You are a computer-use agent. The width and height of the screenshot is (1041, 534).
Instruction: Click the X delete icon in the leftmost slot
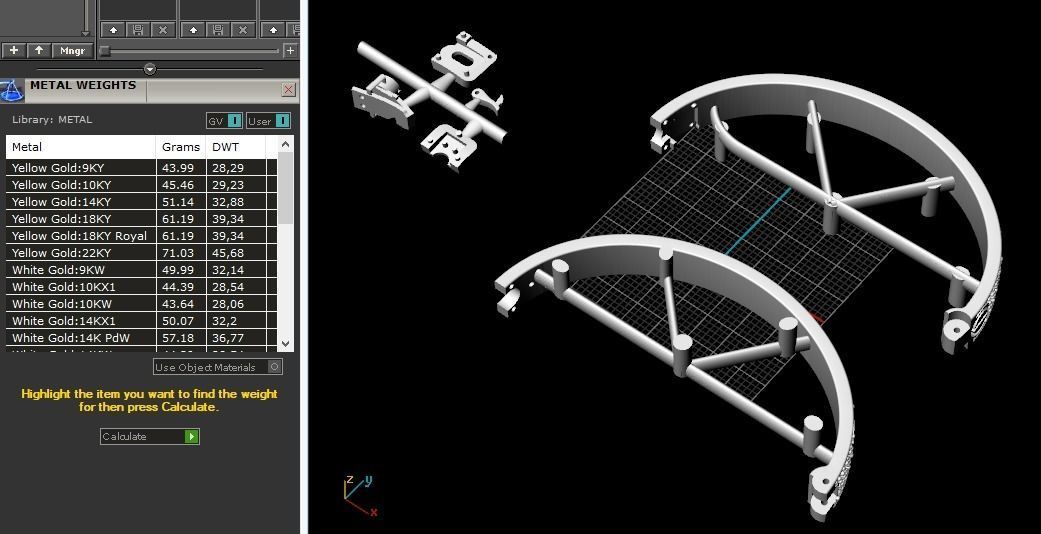coord(163,30)
